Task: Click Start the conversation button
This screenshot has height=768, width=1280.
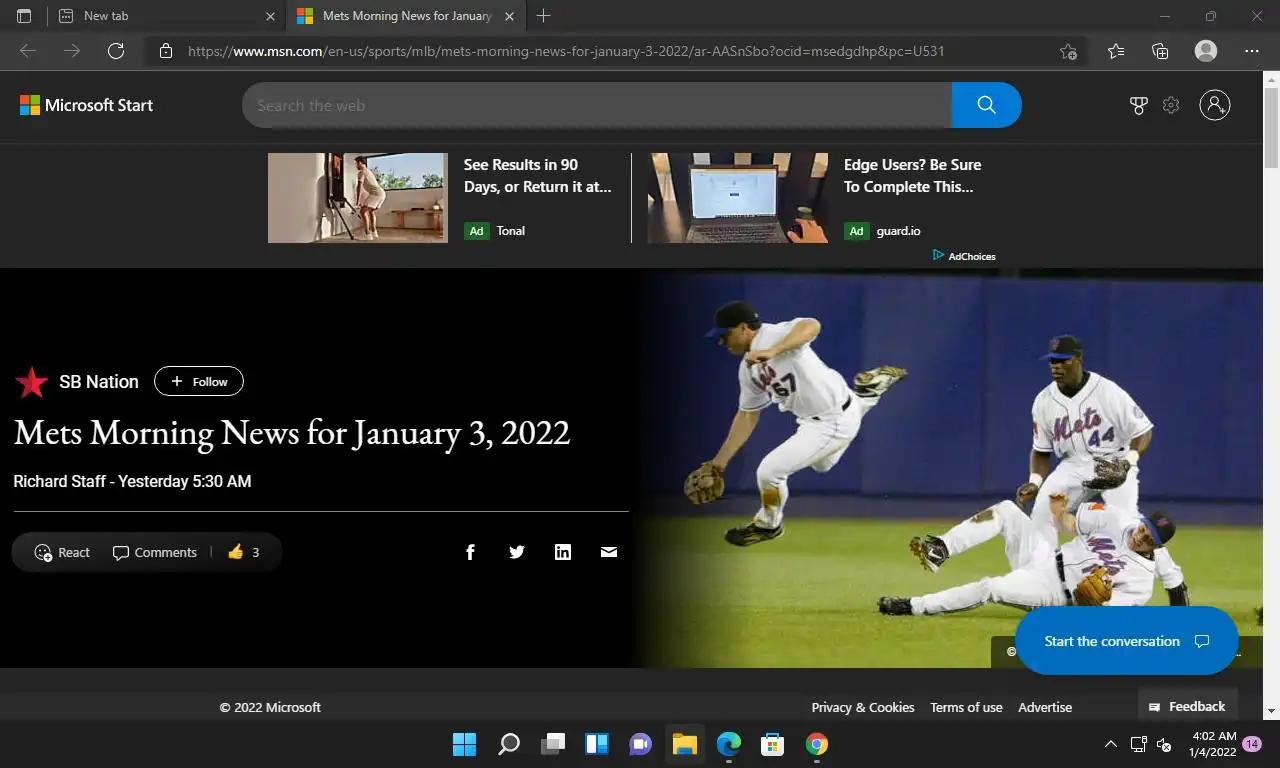Action: [x=1127, y=641]
